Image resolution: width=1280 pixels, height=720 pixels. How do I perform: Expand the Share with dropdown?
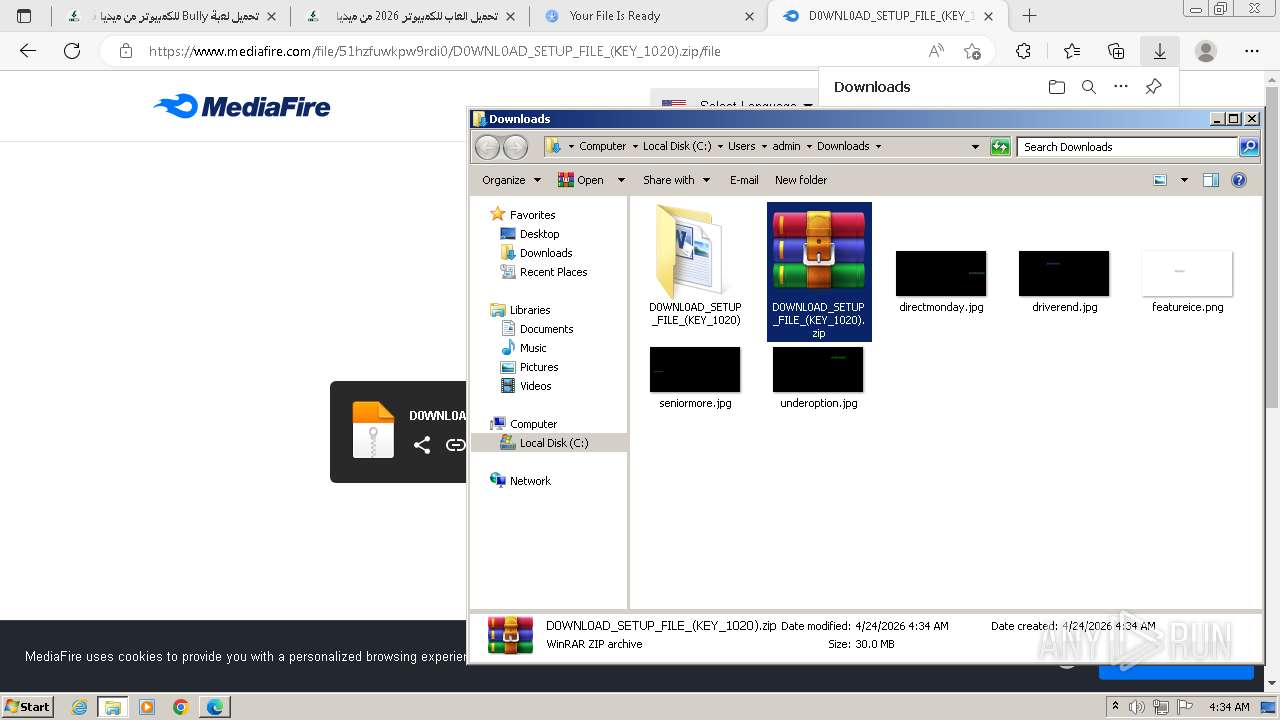point(676,180)
